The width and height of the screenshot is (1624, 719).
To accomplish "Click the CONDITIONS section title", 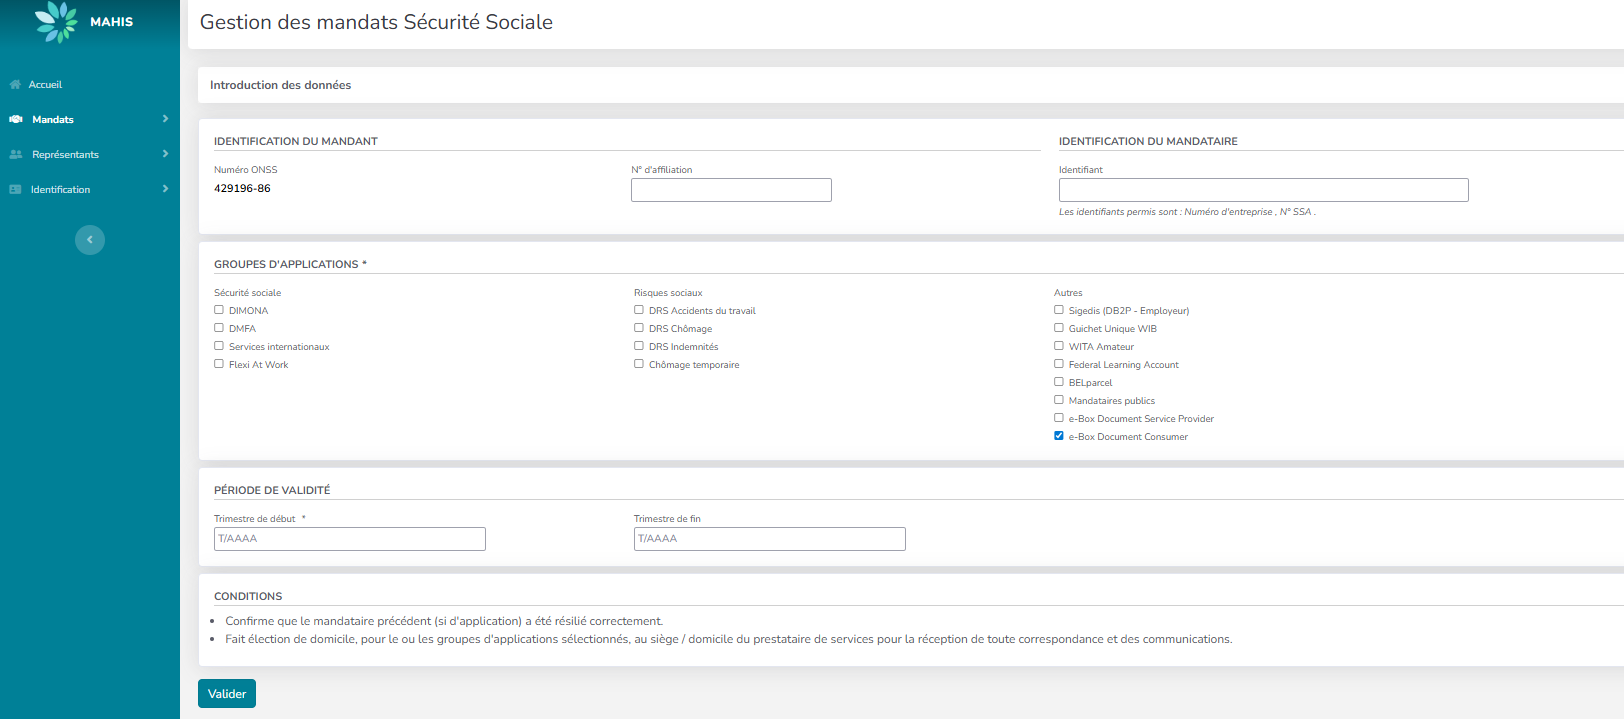I will coord(248,596).
